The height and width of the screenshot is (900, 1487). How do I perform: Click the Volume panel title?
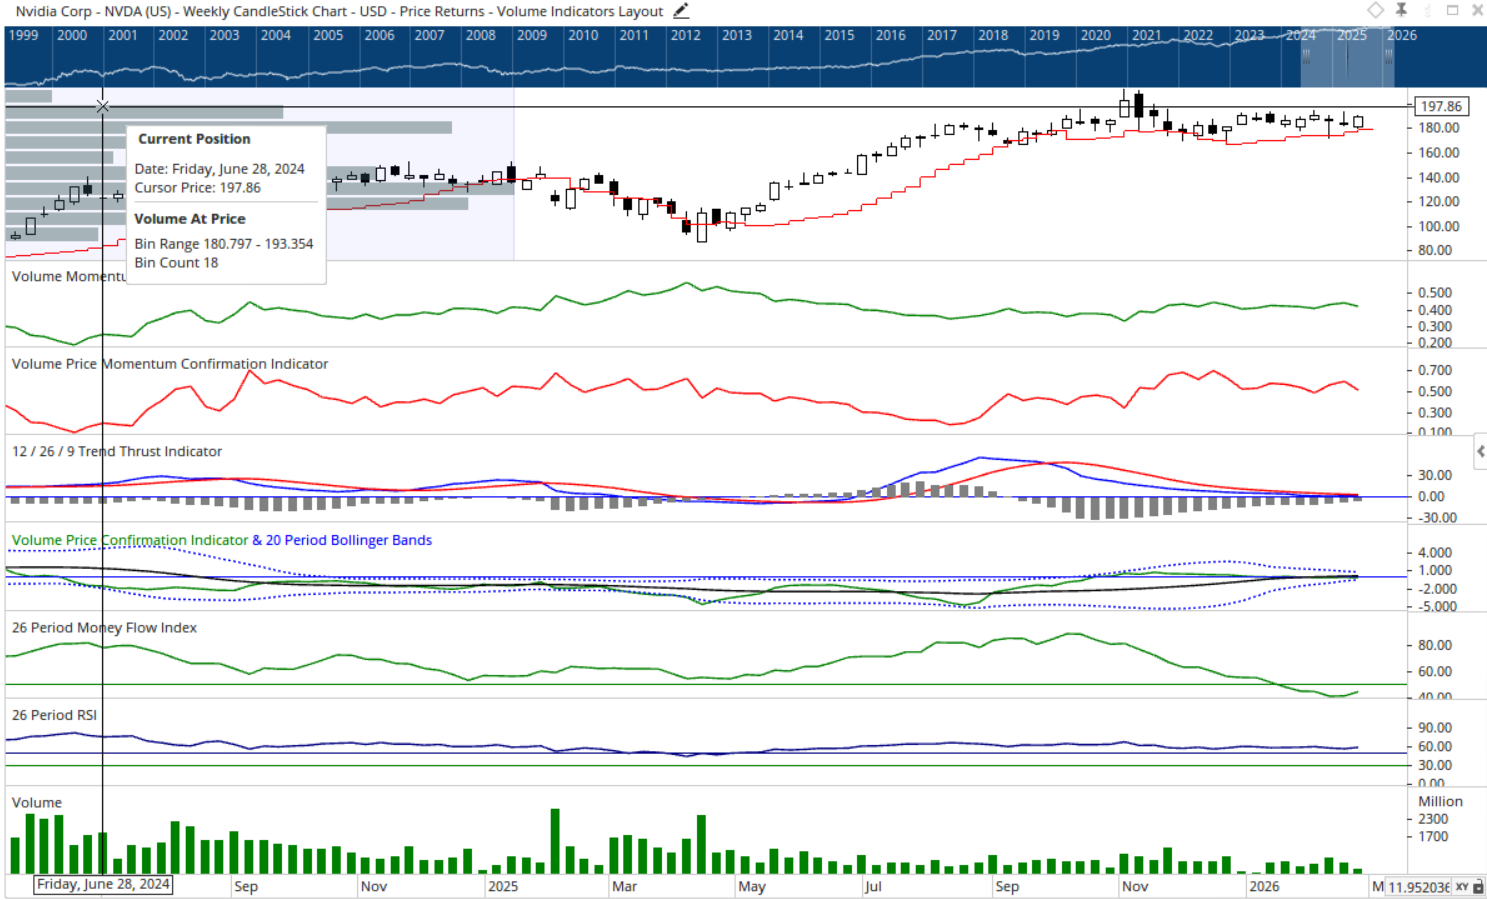[x=37, y=803]
